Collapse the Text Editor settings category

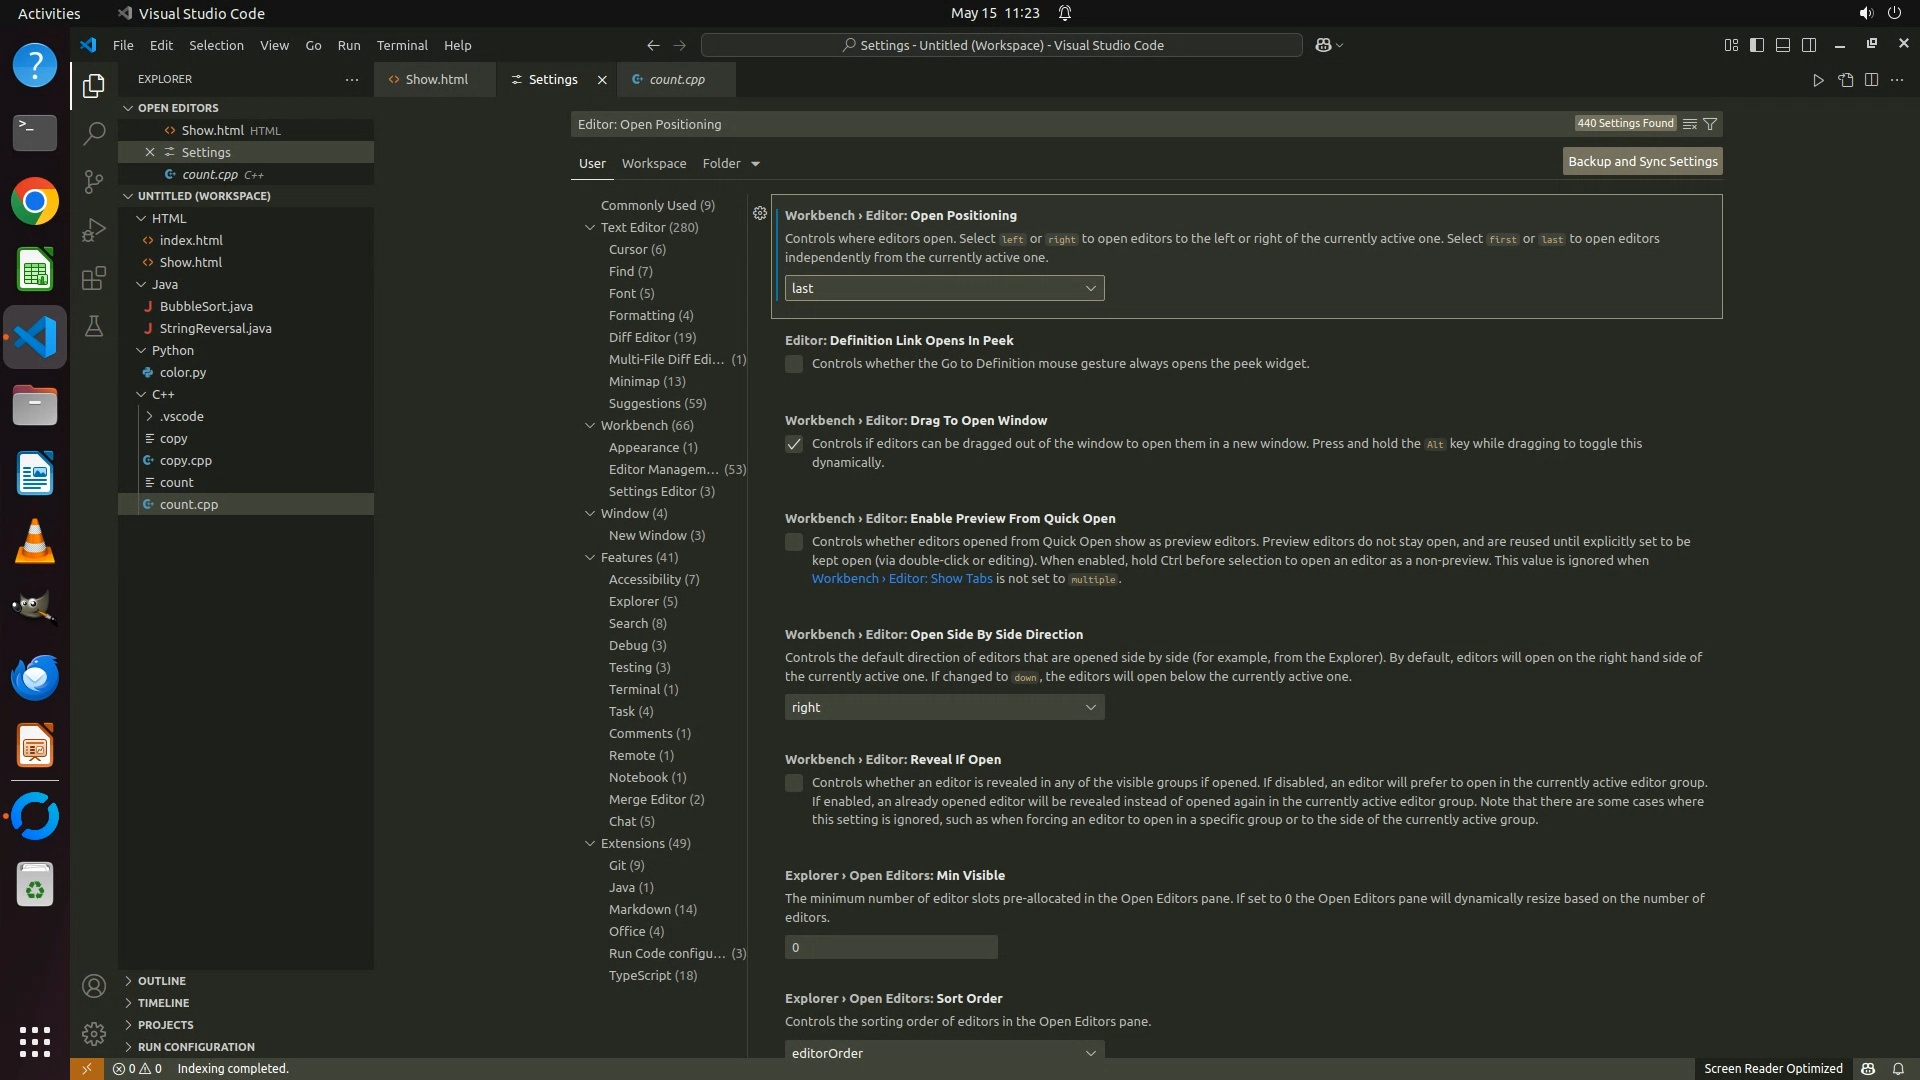coord(590,227)
